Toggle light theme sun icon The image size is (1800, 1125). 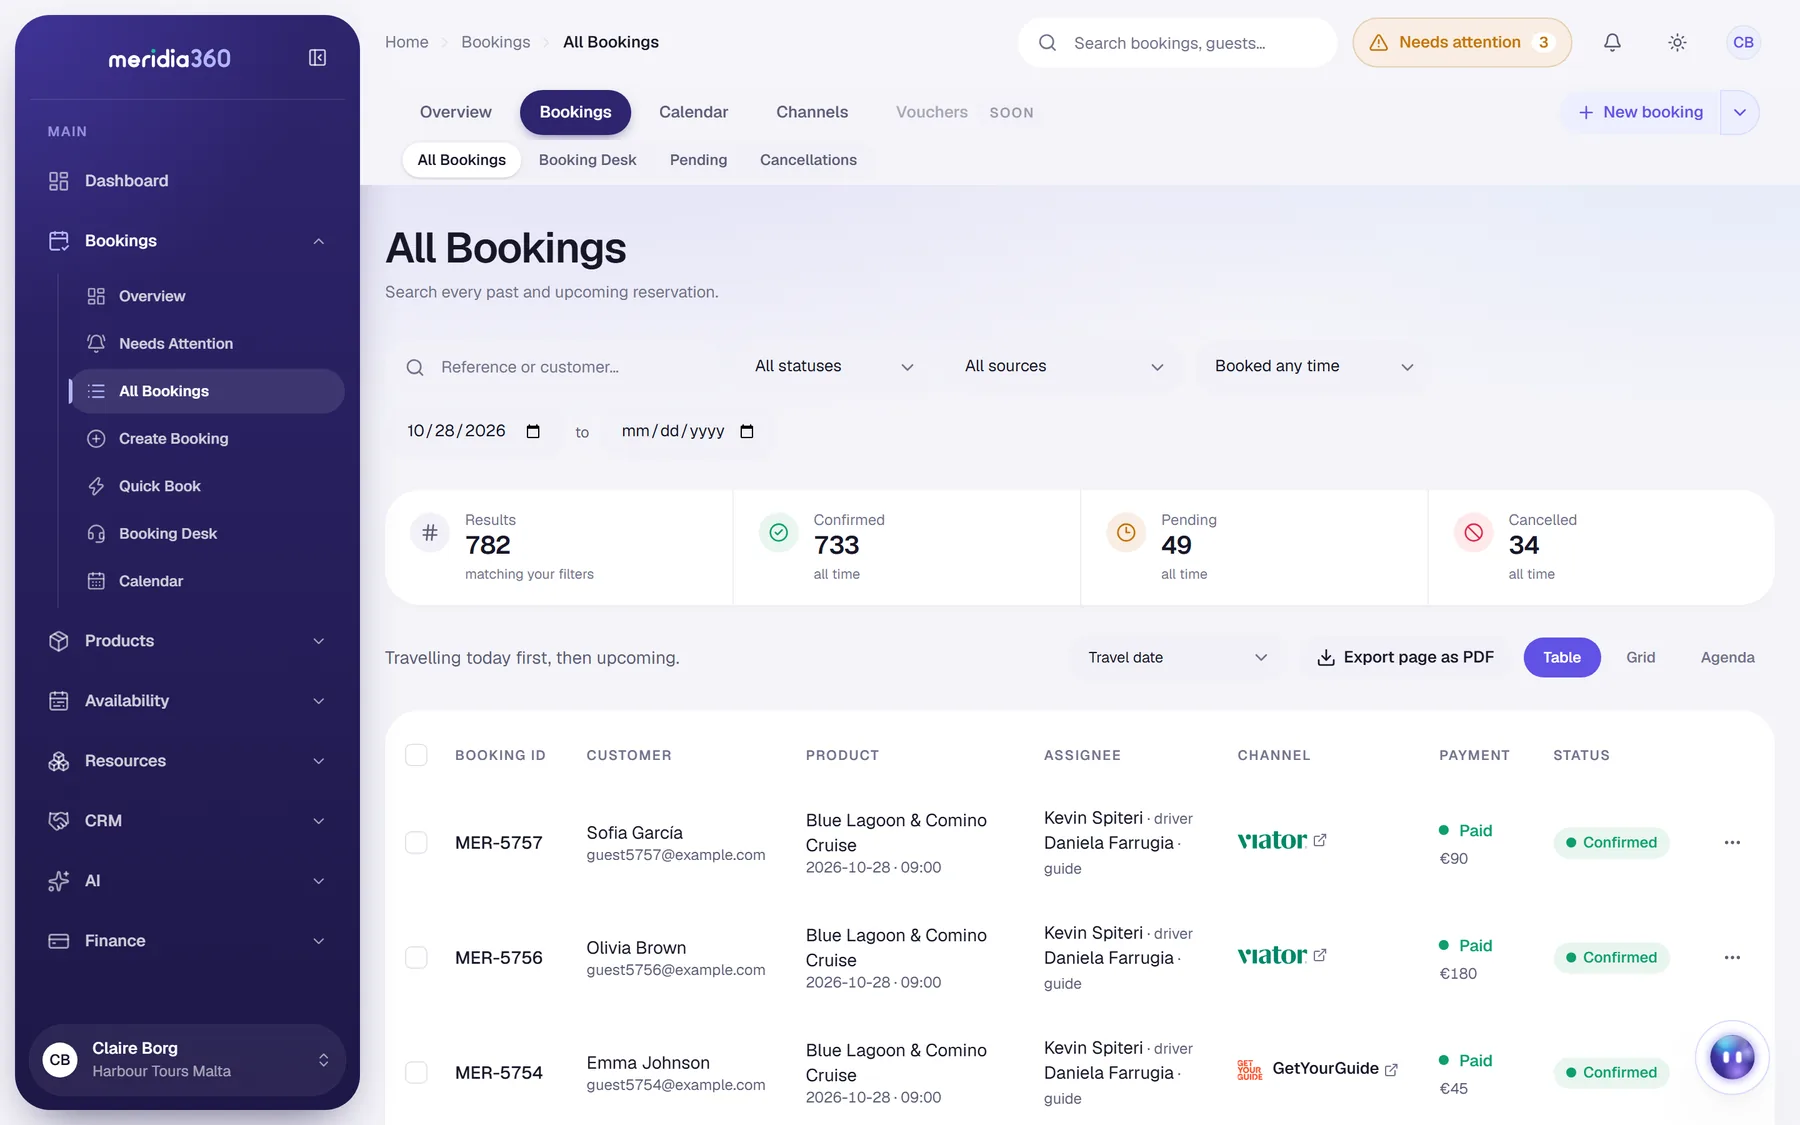[1677, 42]
